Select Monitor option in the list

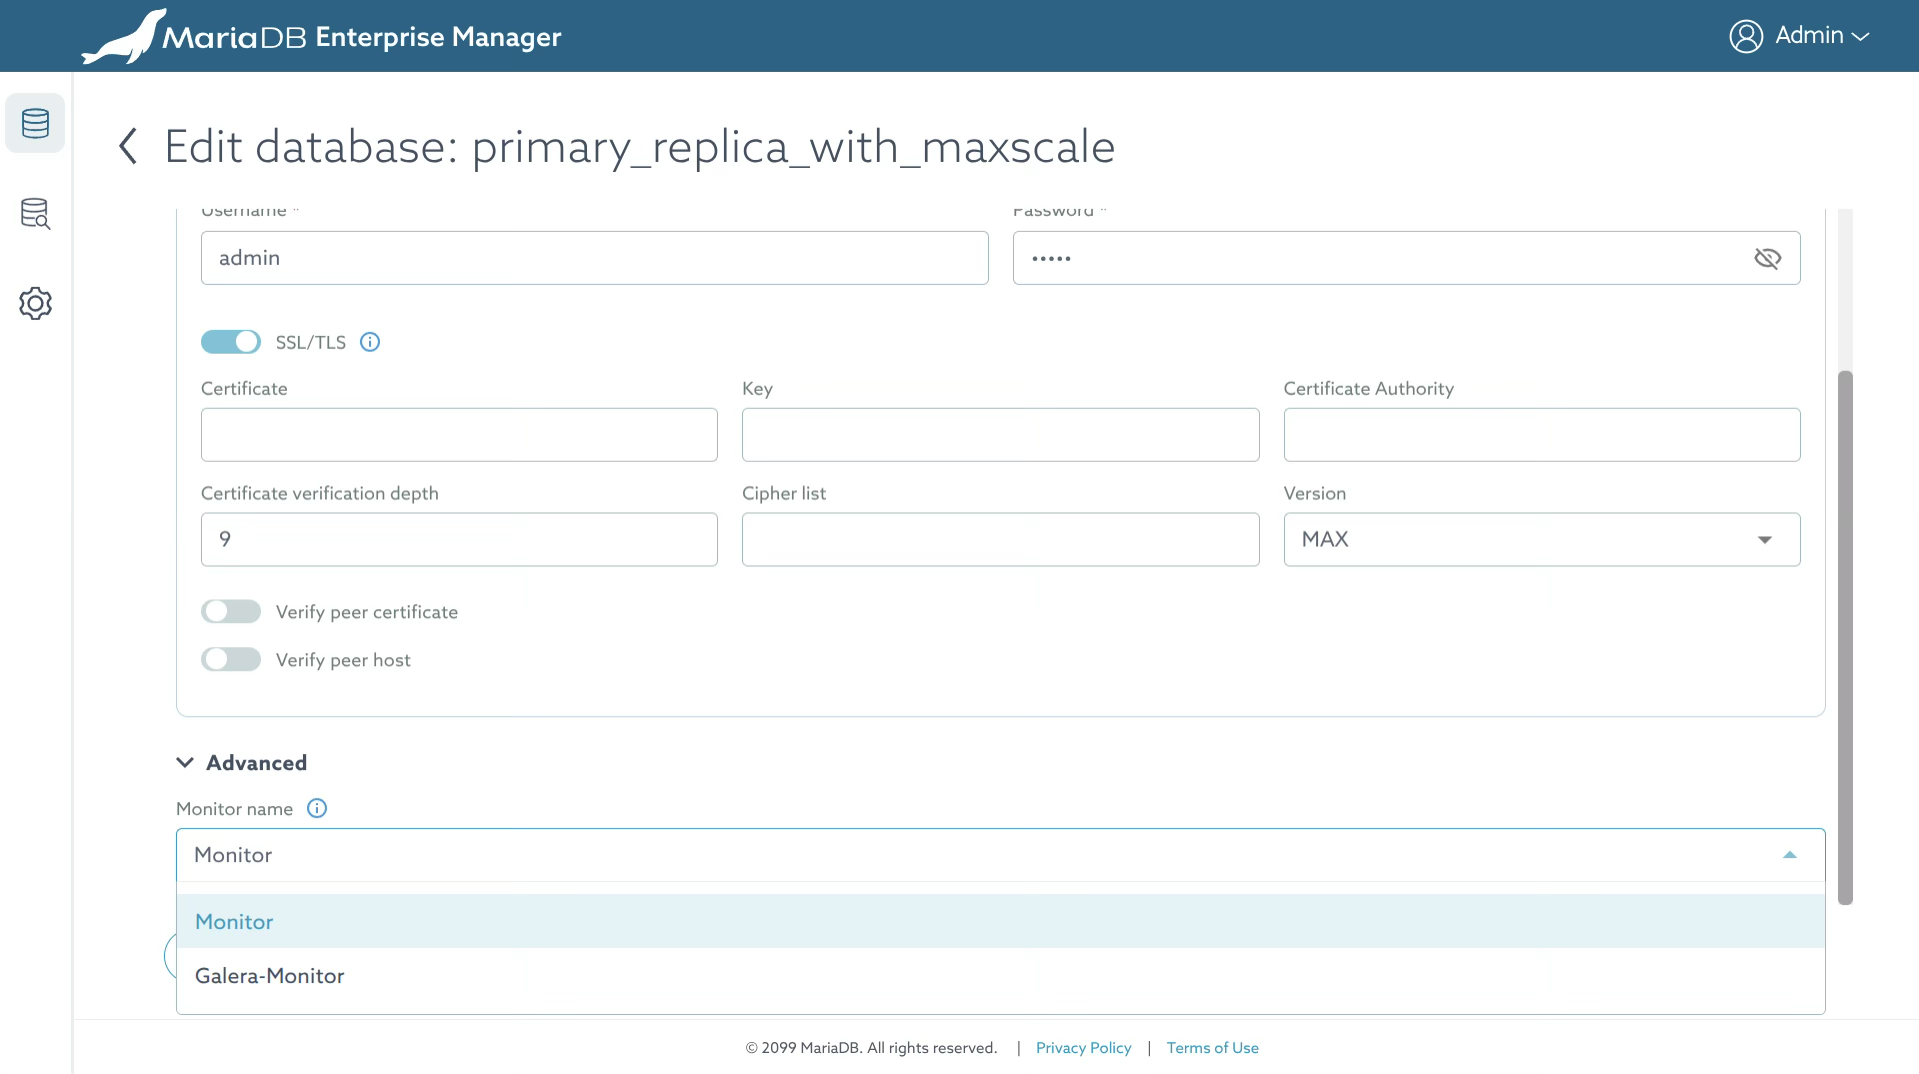coord(234,922)
